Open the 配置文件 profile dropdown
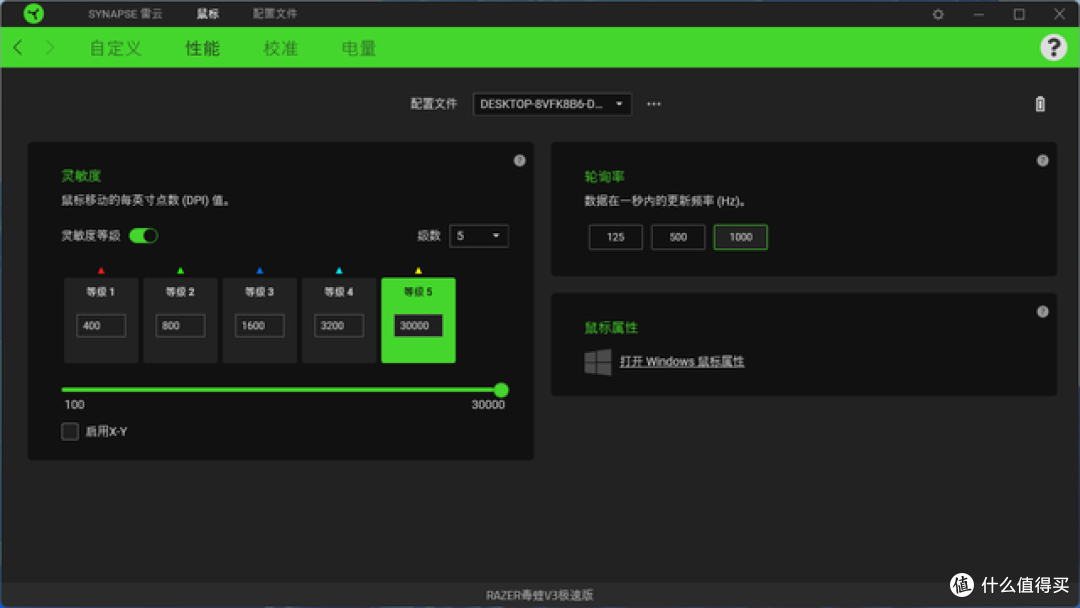Viewport: 1080px width, 608px height. coord(552,104)
